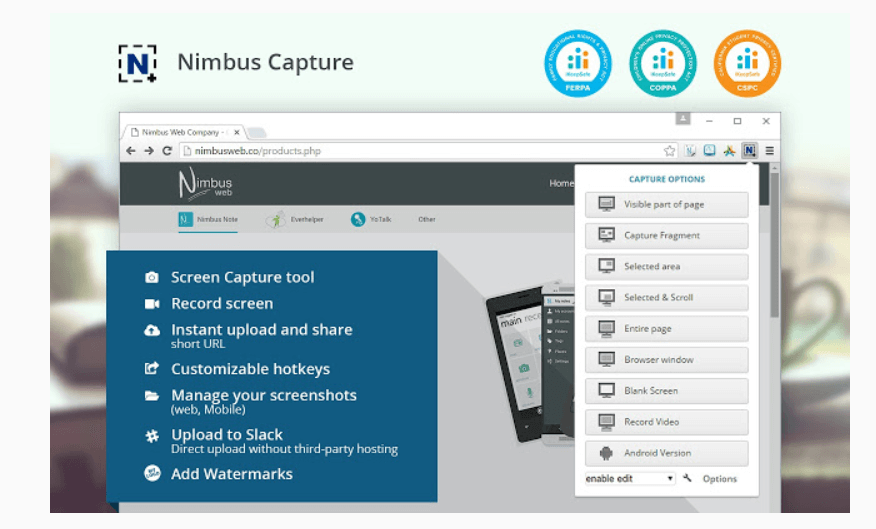Image resolution: width=876 pixels, height=529 pixels.
Task: Choose Visible part of page capture
Action: [666, 204]
